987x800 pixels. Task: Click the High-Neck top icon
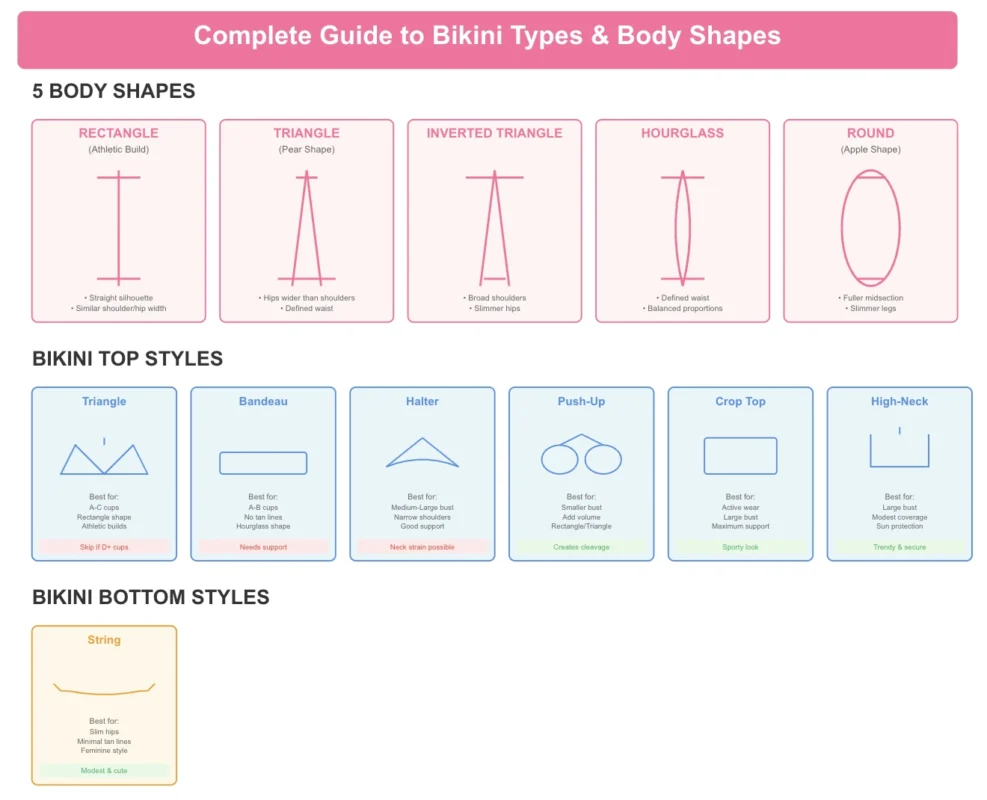coord(899,450)
